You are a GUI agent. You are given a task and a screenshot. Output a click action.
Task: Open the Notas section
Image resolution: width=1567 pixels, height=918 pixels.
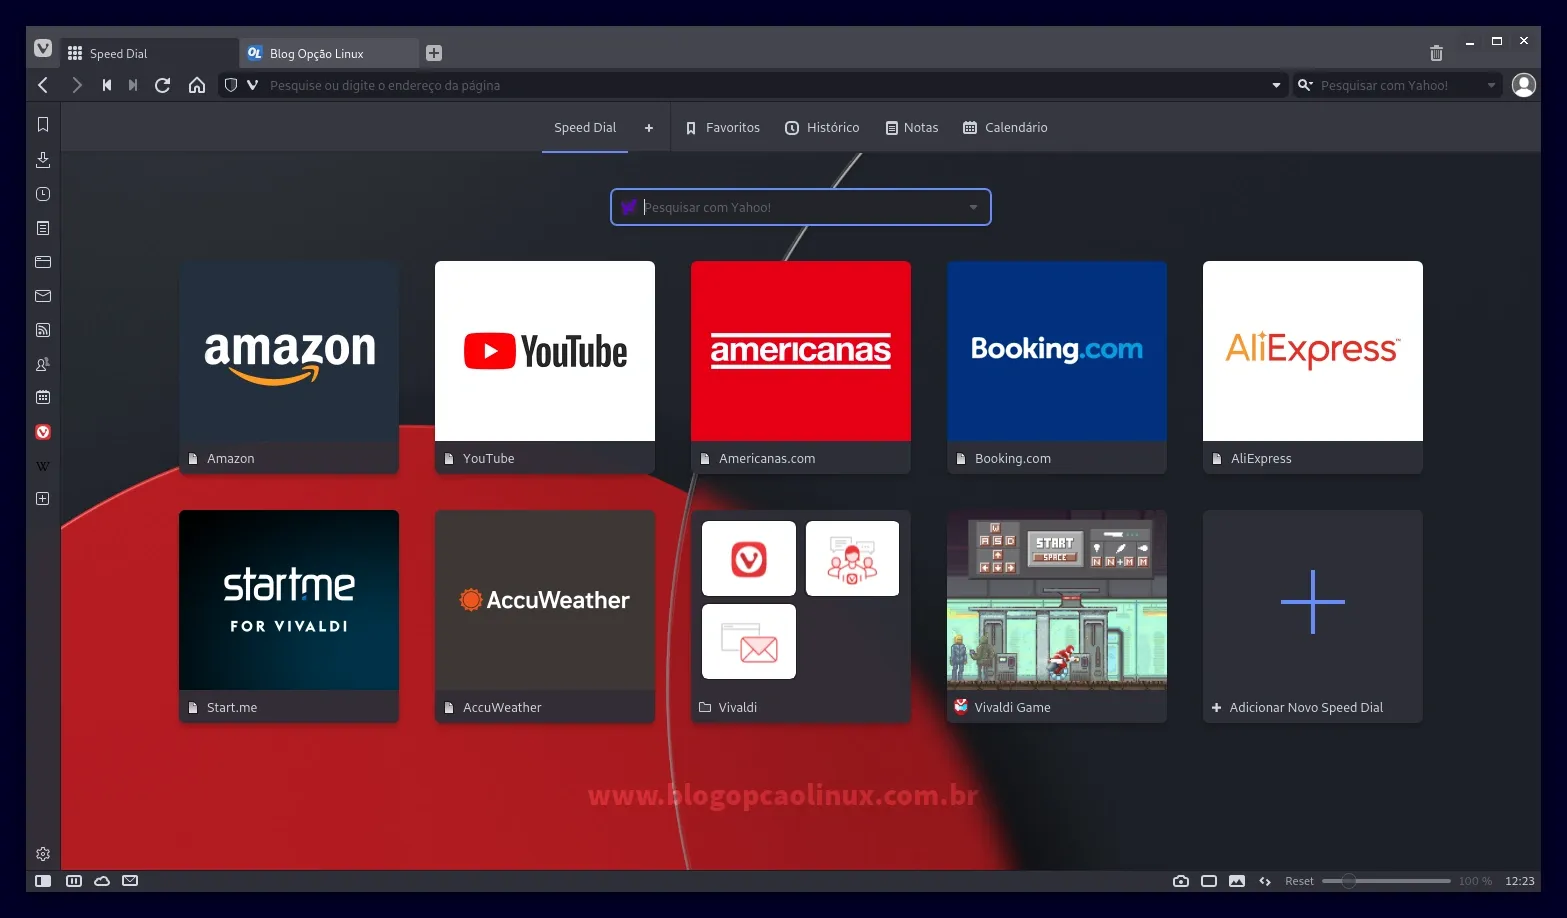pyautogui.click(x=912, y=127)
